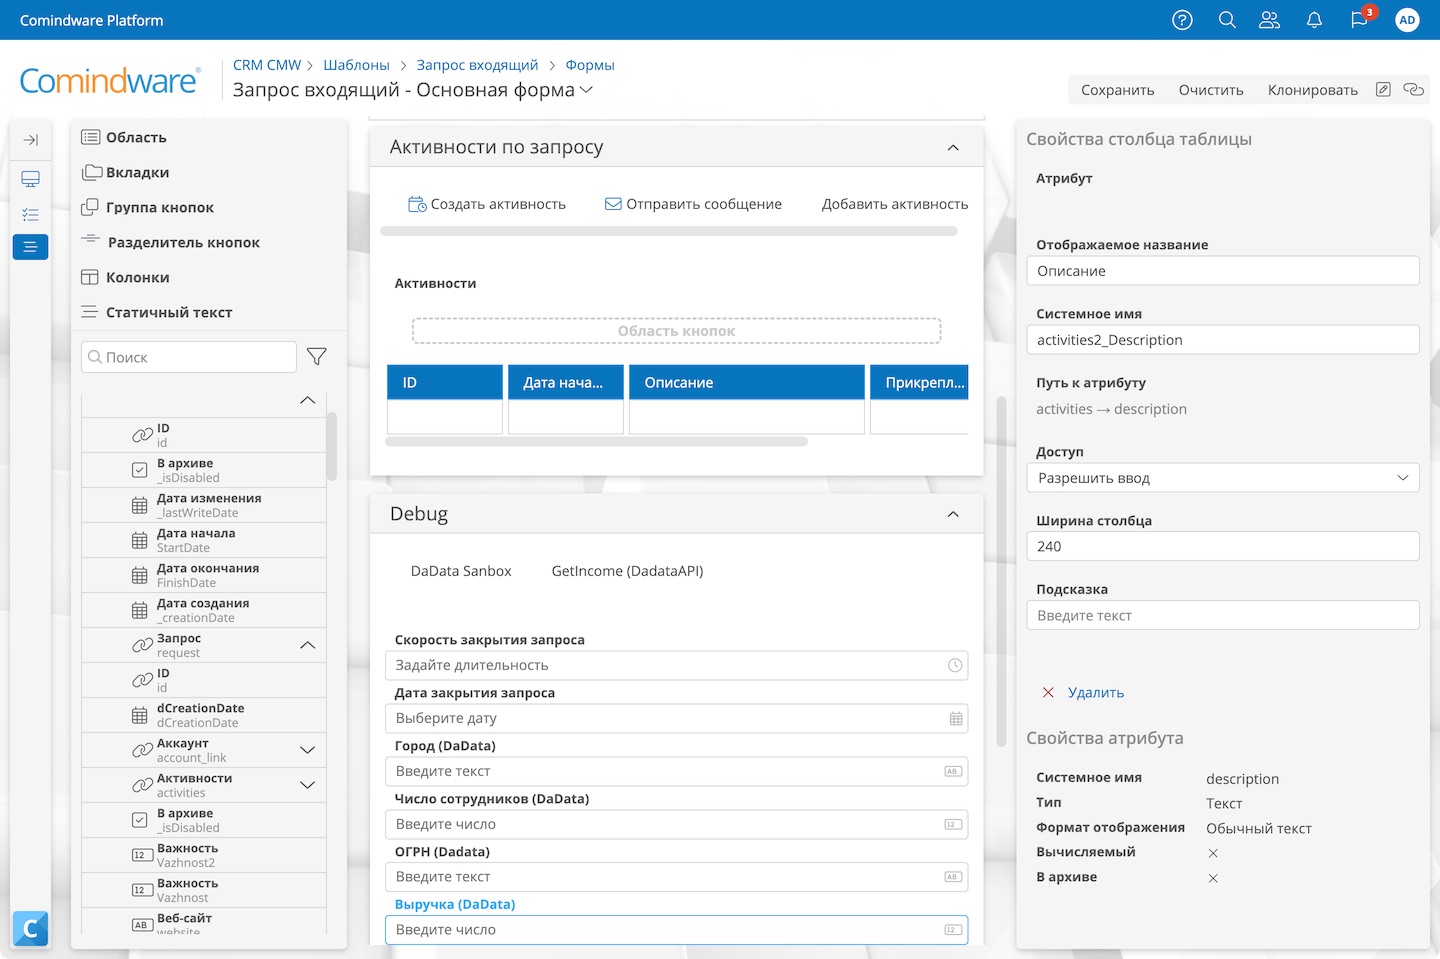Collapse the left panel arrow icon

[31, 140]
